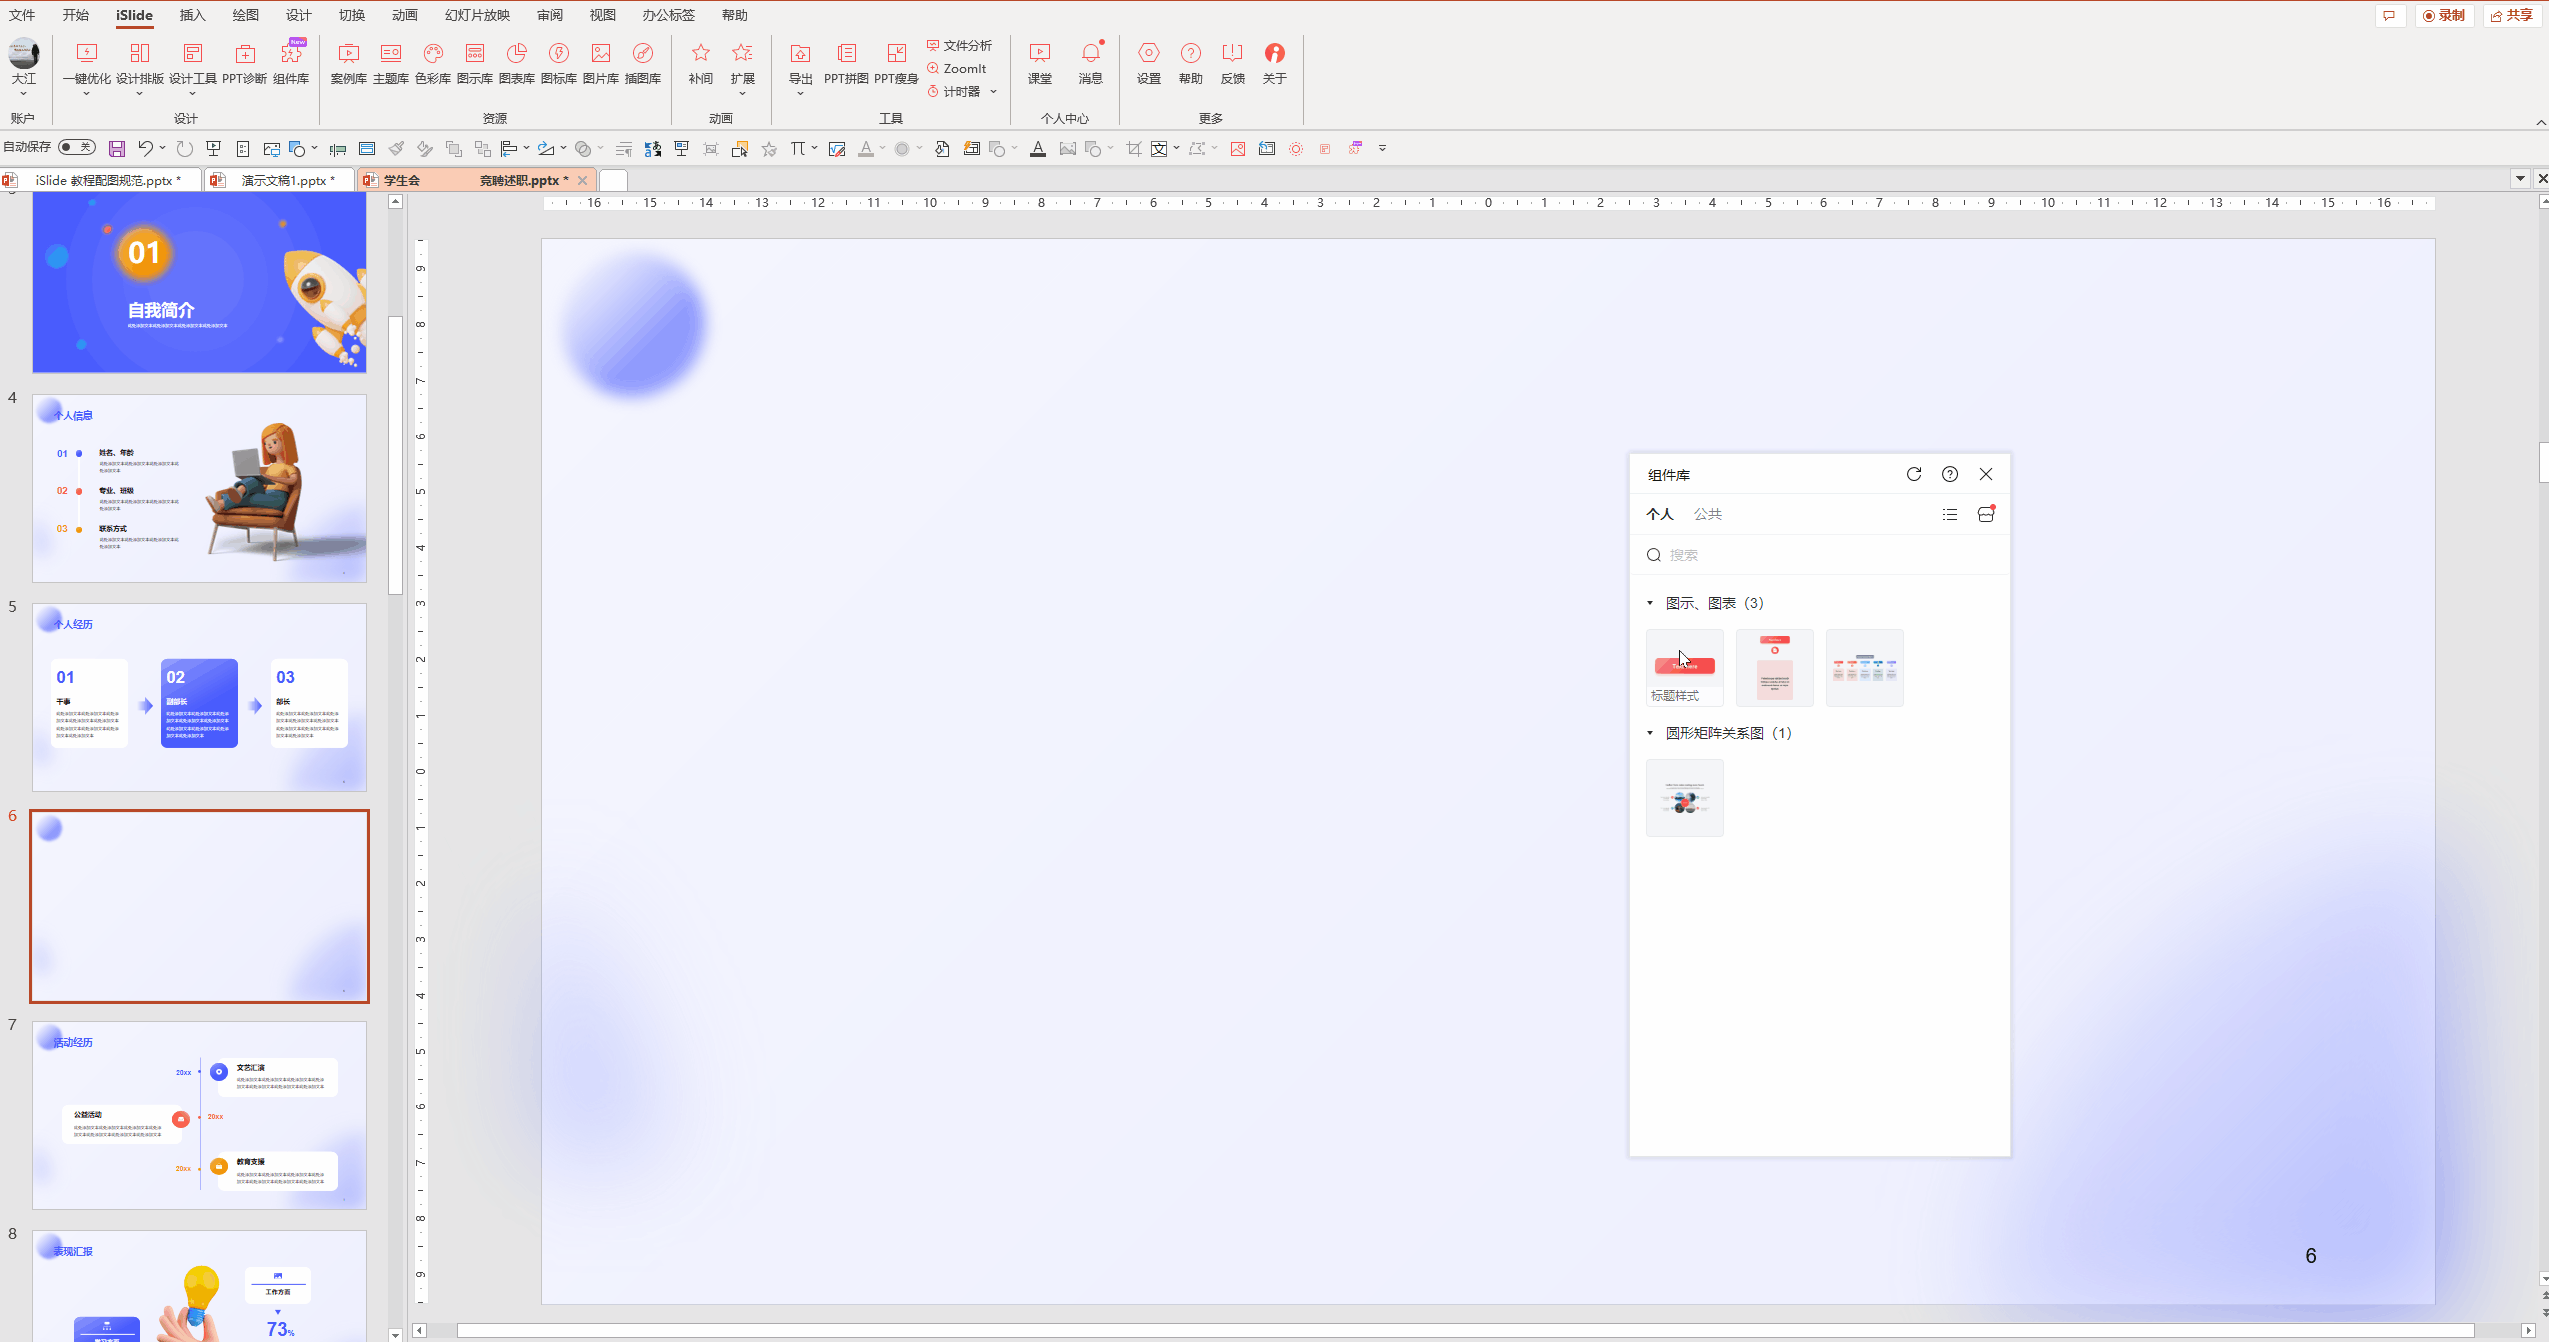
Task: Open the document tabs list dropdown
Action: (2520, 179)
